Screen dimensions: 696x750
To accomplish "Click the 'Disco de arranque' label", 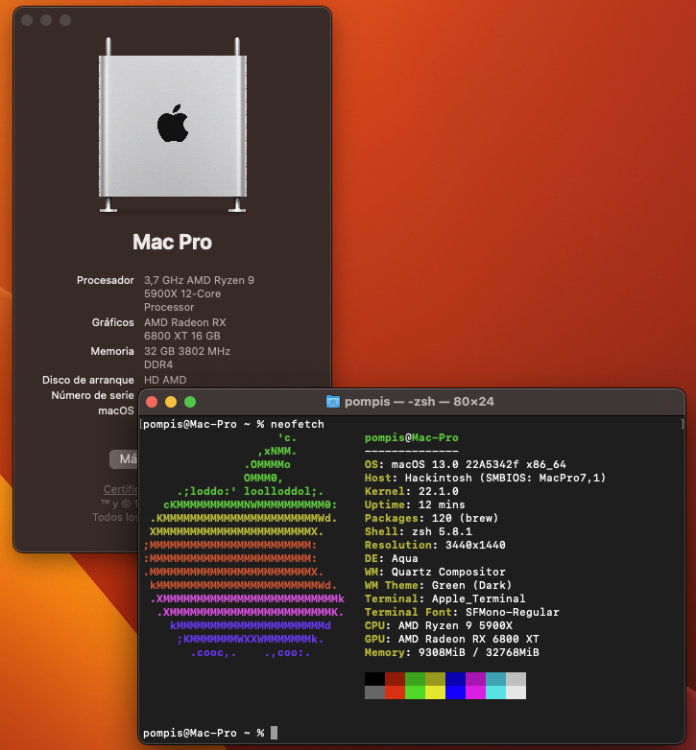I will 88,380.
